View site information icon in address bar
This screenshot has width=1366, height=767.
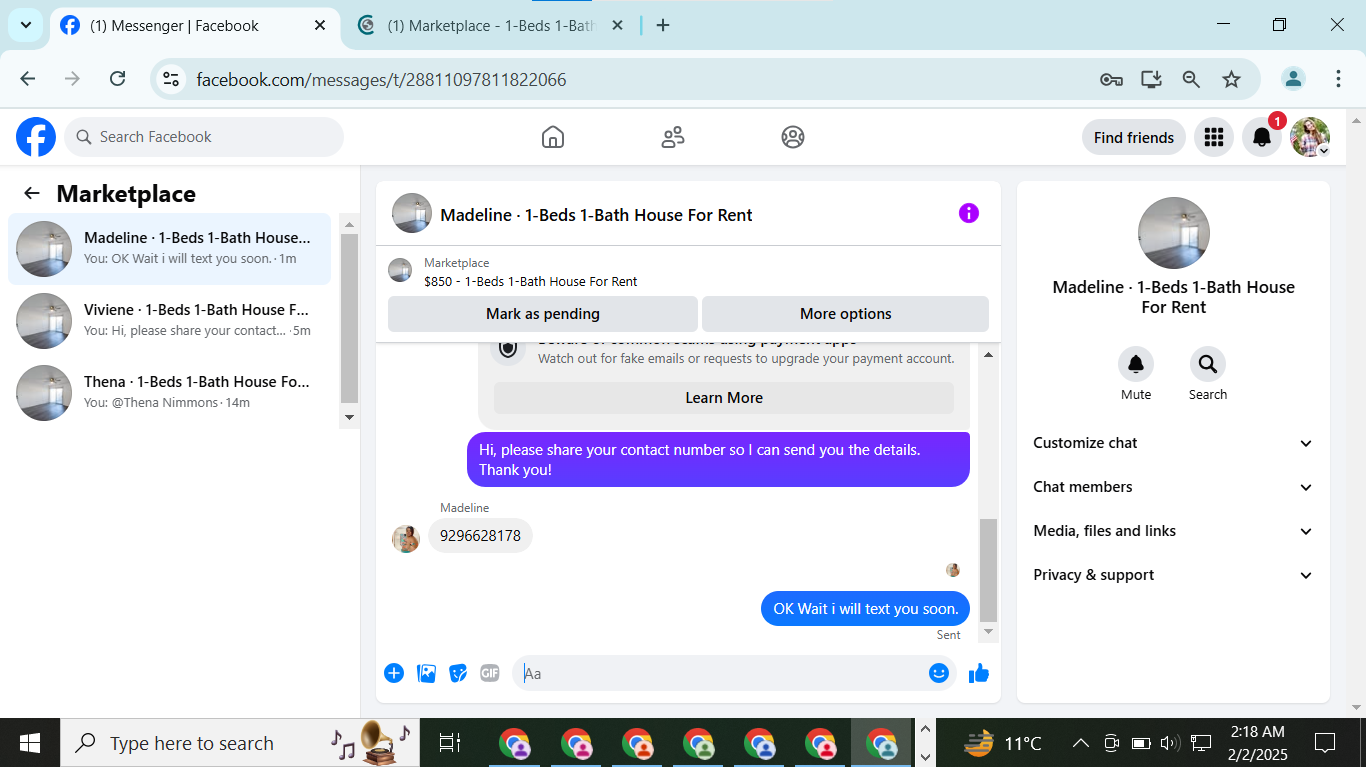(171, 79)
